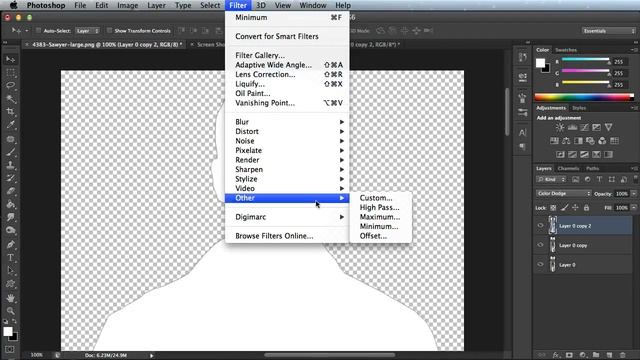
Task: Select the Zoom tool
Action: coord(11,311)
